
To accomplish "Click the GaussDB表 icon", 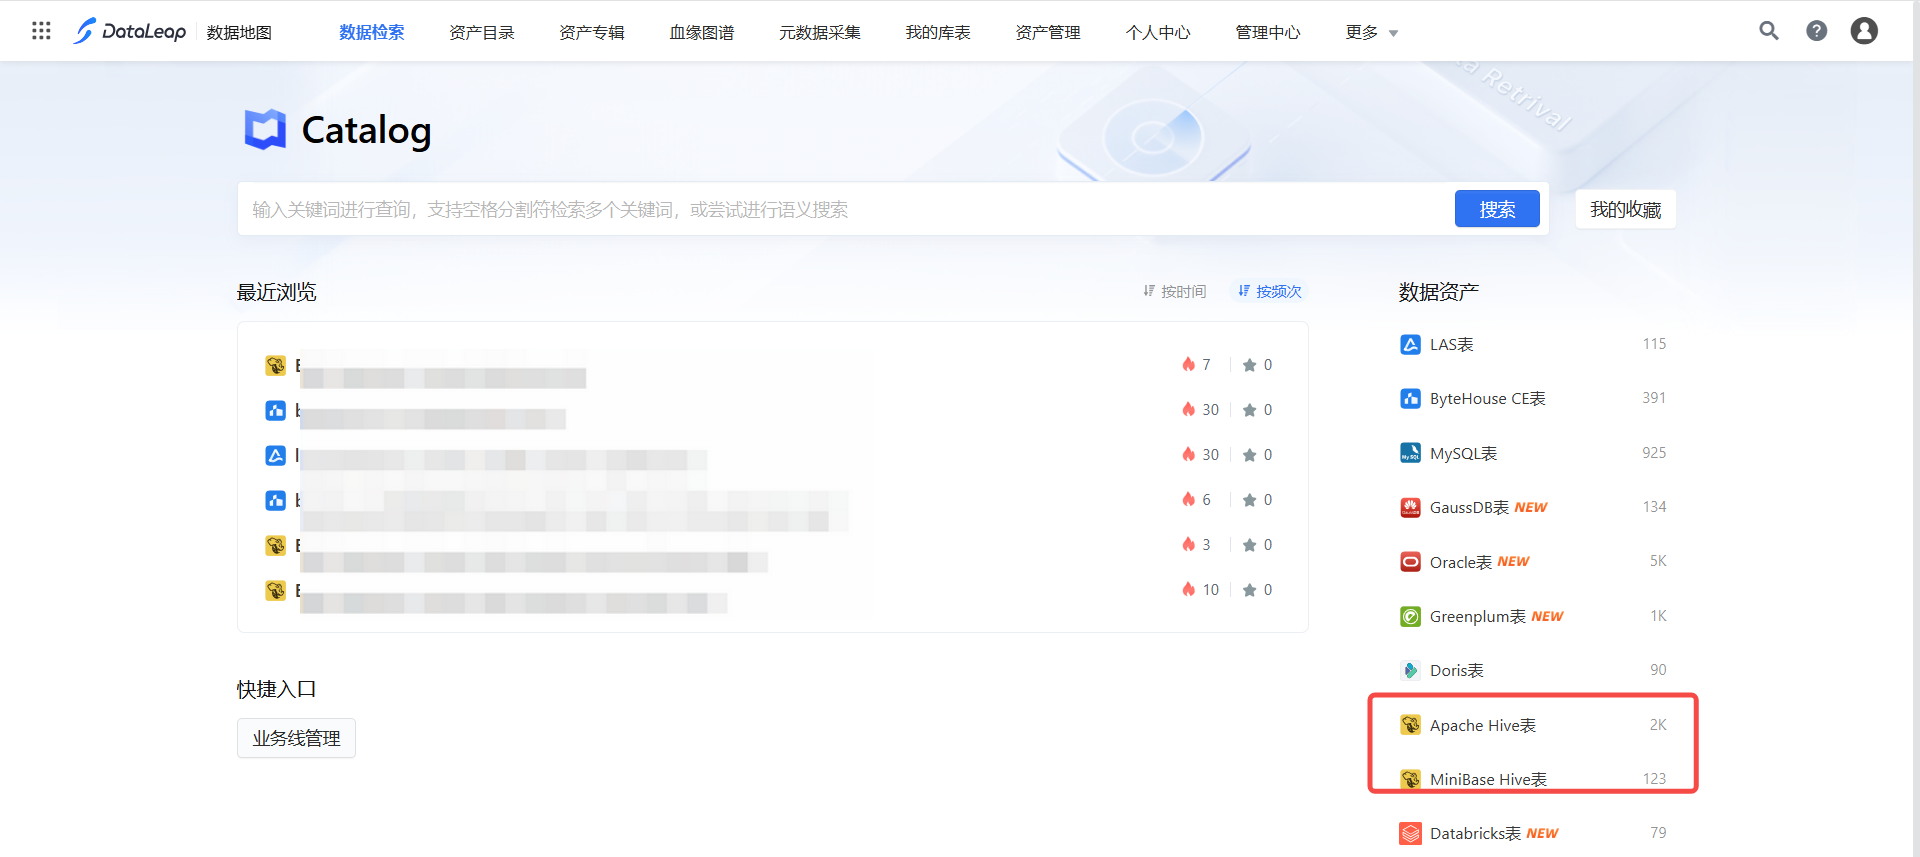I will tap(1410, 508).
